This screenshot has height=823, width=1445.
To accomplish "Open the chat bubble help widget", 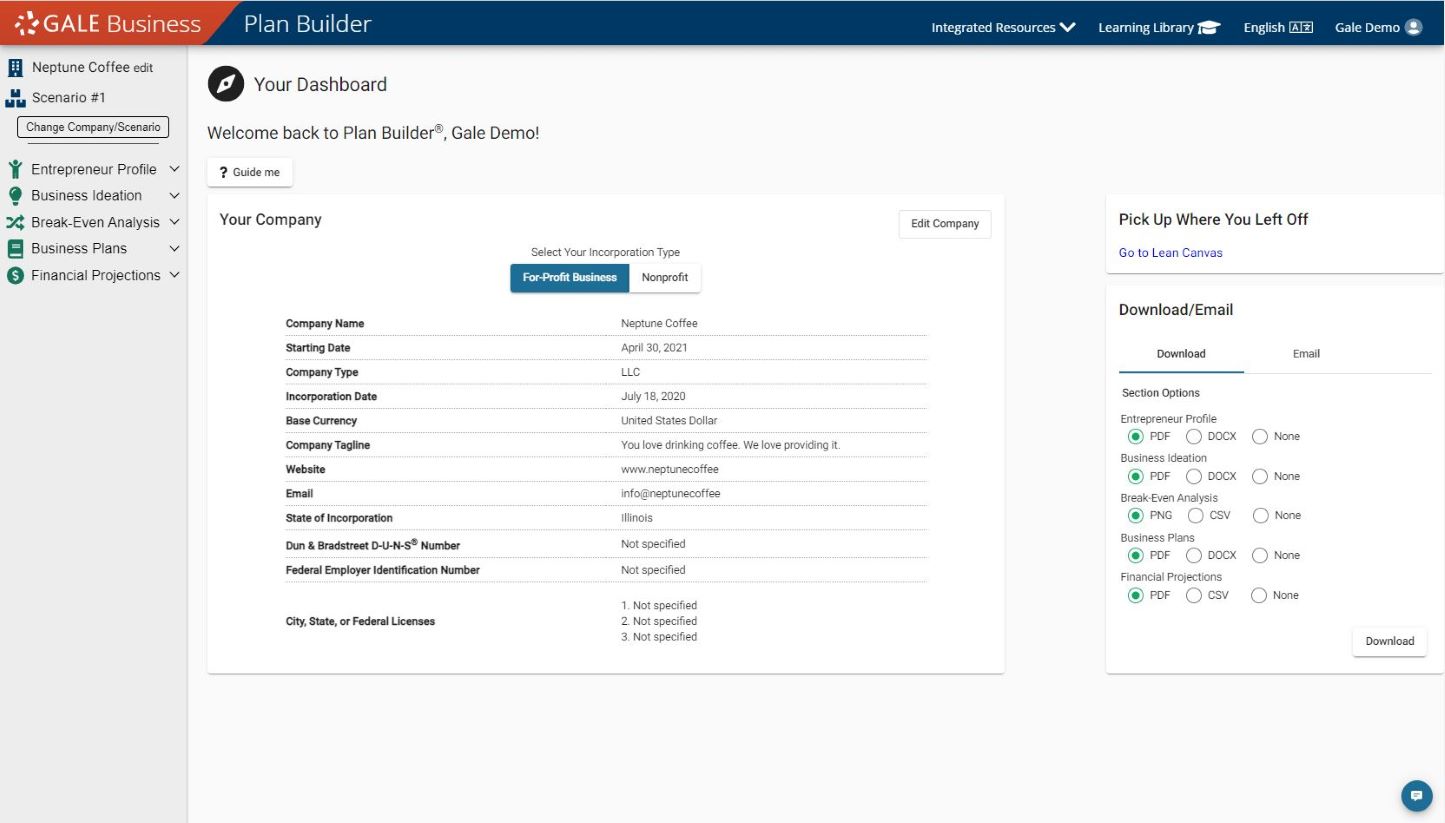I will click(x=1416, y=796).
